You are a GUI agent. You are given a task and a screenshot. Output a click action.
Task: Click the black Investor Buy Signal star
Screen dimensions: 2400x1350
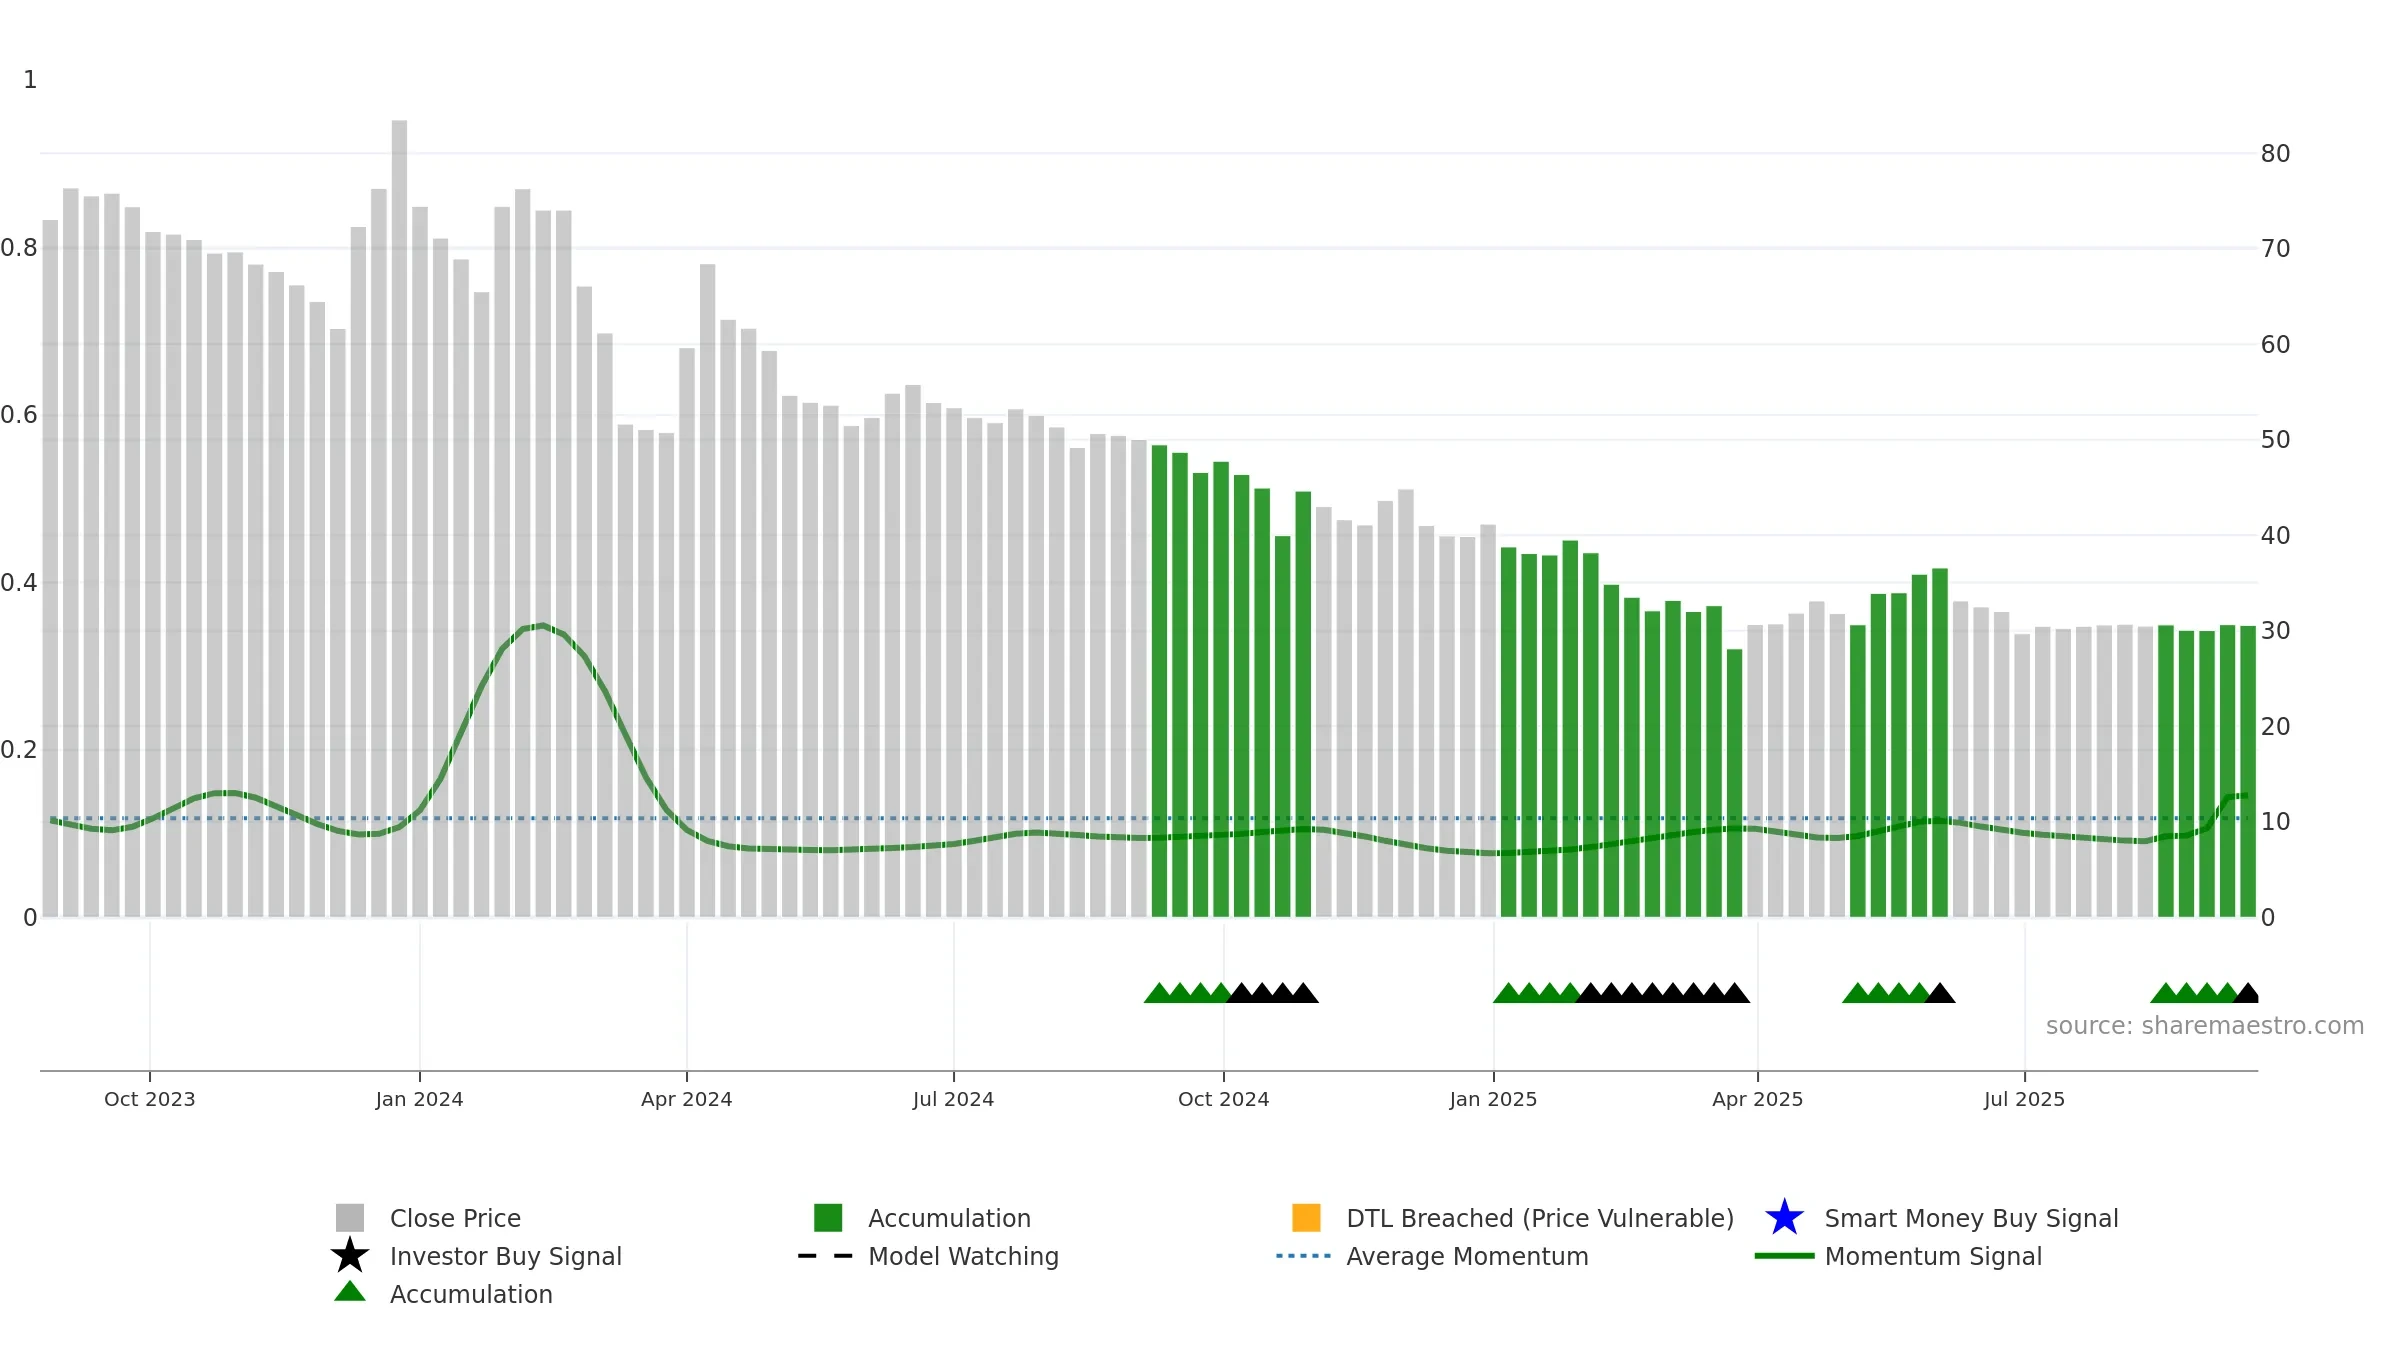350,1255
